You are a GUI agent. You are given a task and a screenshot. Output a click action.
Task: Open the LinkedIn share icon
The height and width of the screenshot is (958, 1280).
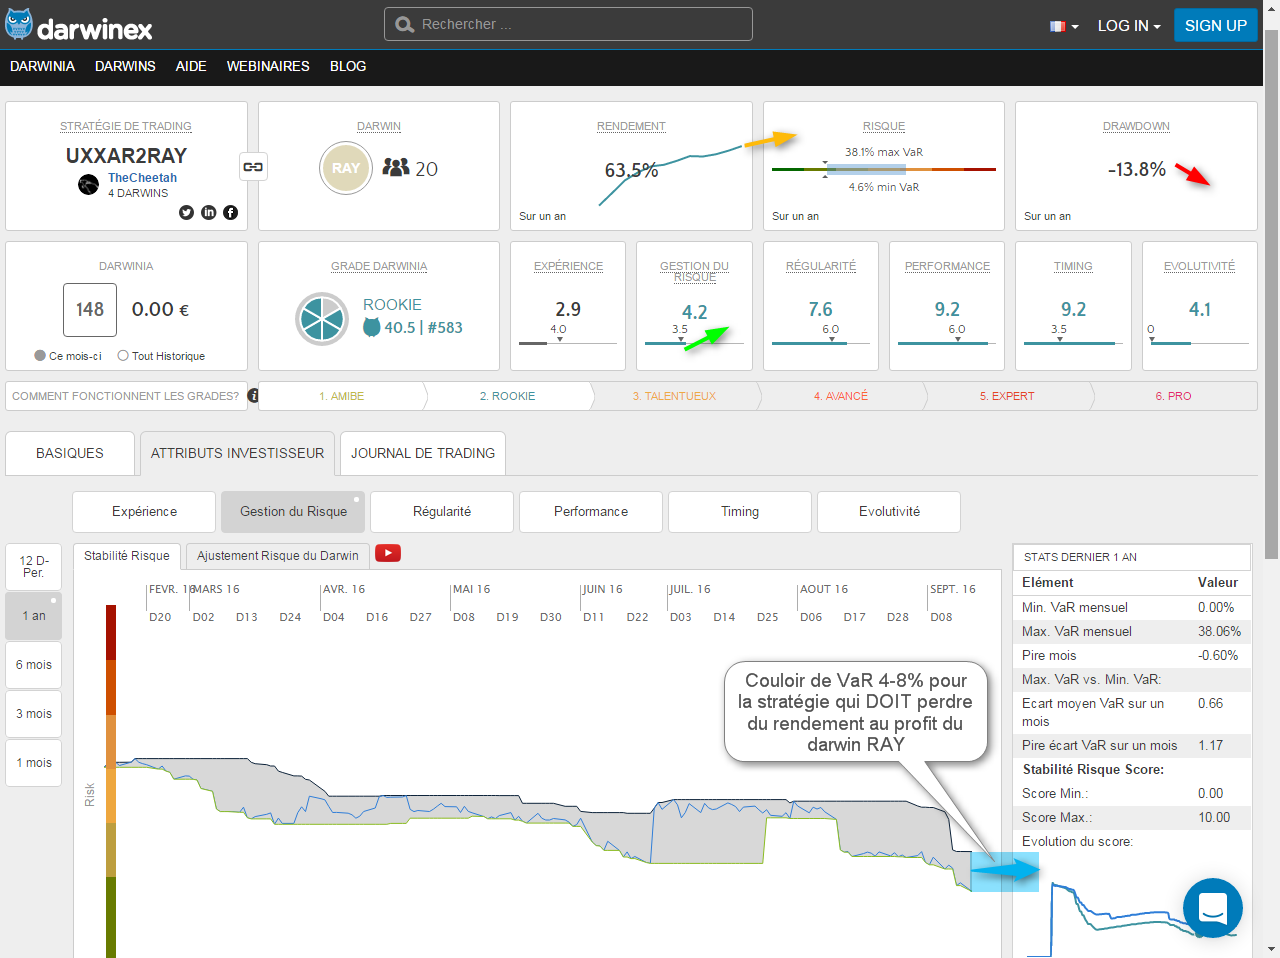pyautogui.click(x=208, y=212)
